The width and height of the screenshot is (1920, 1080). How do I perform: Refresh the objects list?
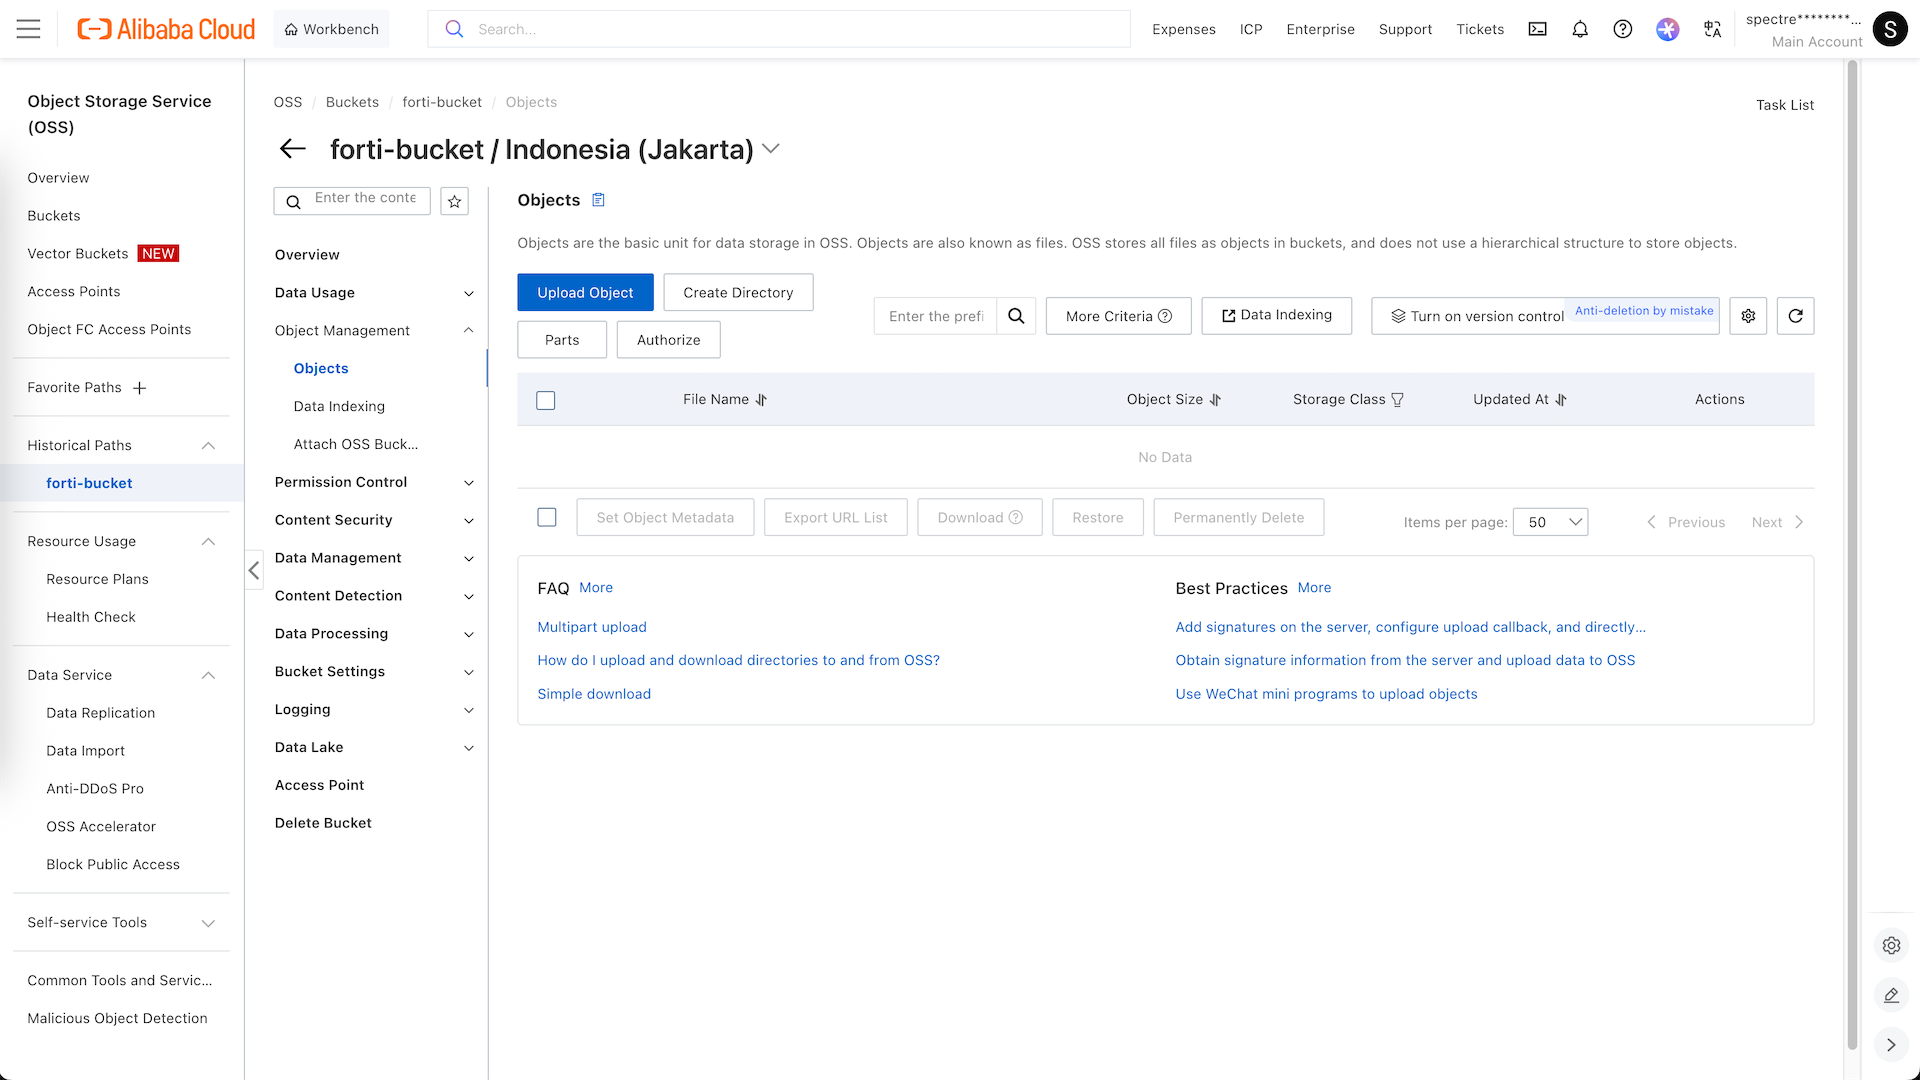1795,316
